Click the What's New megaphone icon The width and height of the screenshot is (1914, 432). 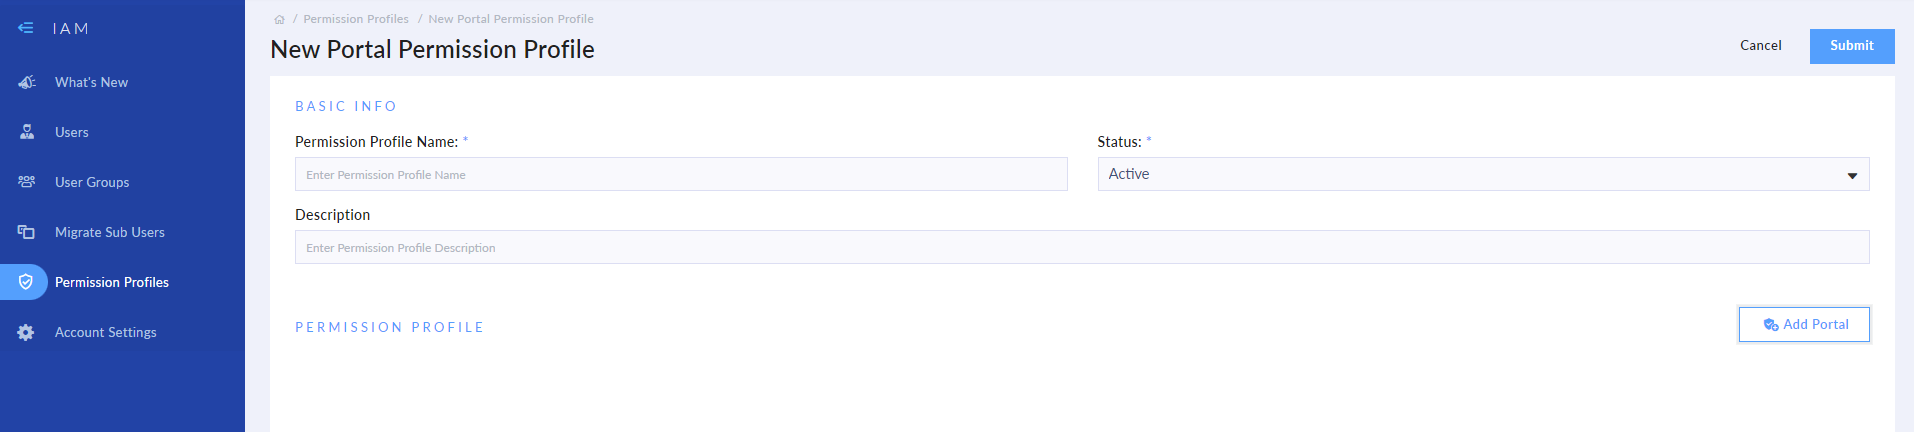coord(27,82)
